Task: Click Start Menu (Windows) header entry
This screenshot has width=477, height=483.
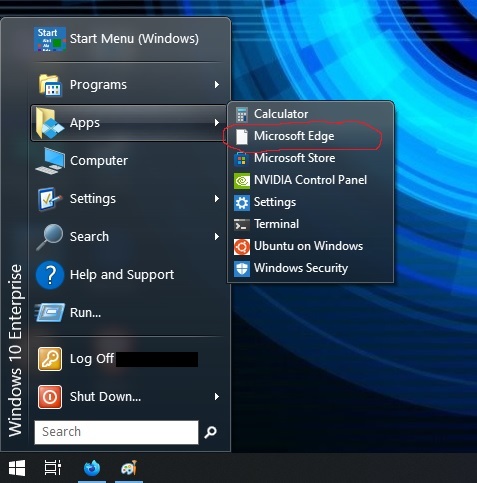Action: coord(129,39)
